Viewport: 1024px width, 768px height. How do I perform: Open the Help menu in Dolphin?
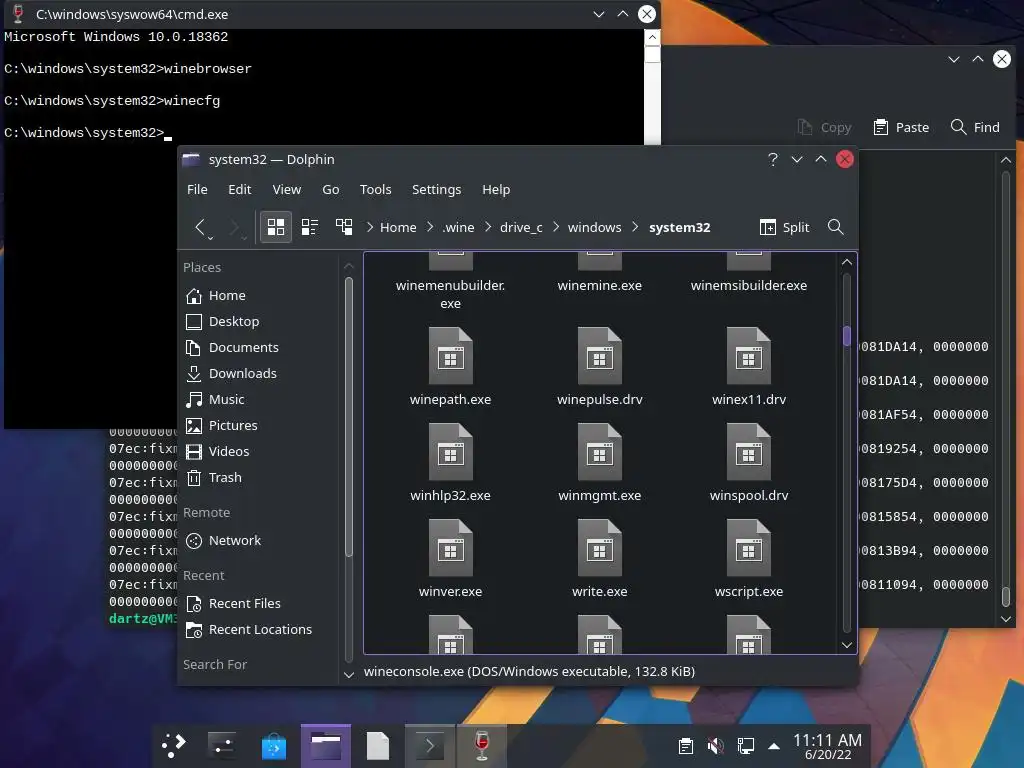click(x=496, y=189)
